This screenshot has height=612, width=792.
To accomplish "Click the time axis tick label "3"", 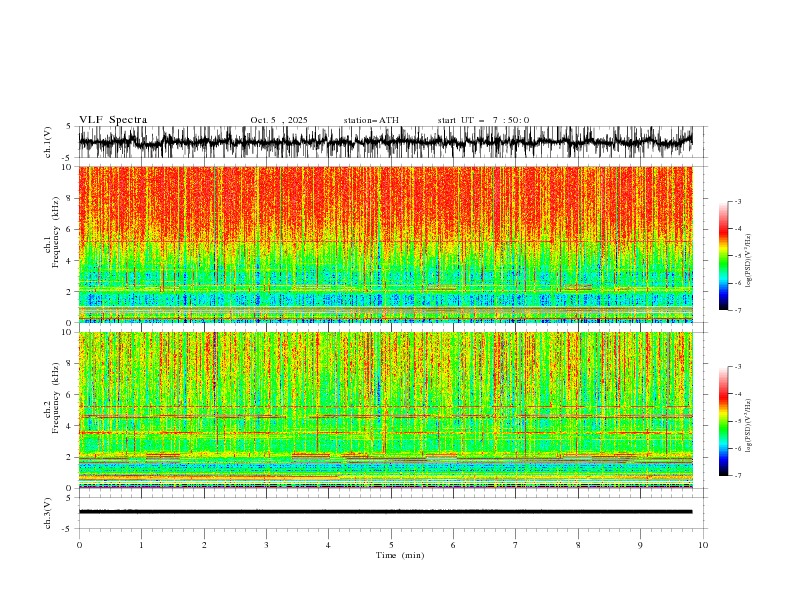I will click(x=266, y=545).
